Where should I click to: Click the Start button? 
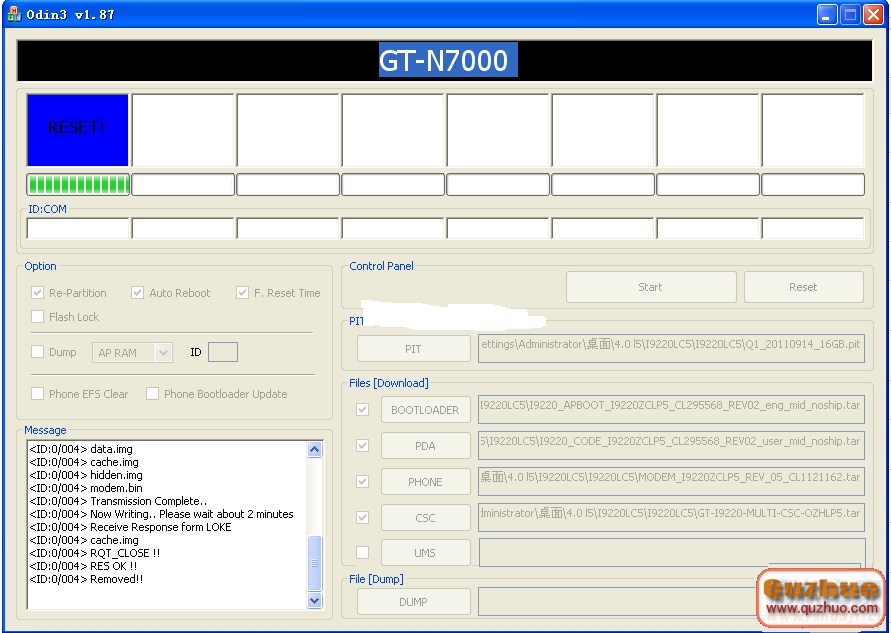651,287
